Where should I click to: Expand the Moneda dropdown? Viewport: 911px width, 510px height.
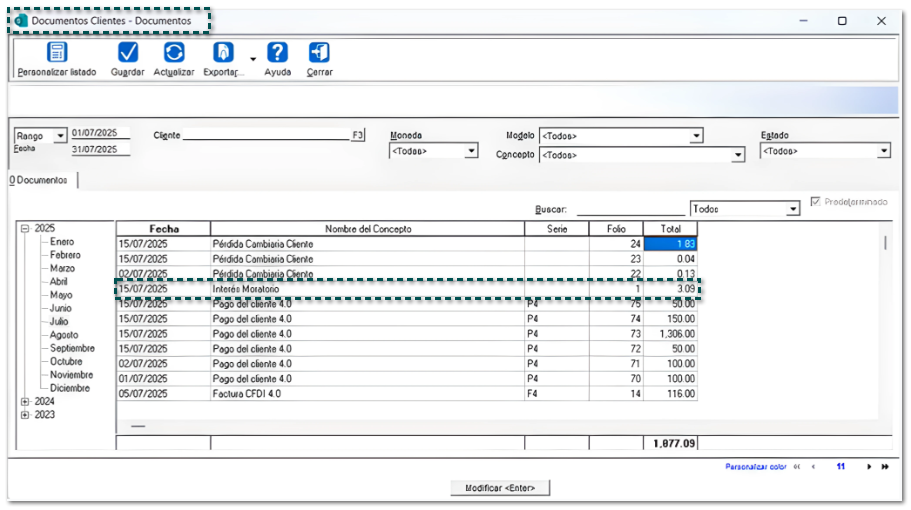pyautogui.click(x=471, y=152)
